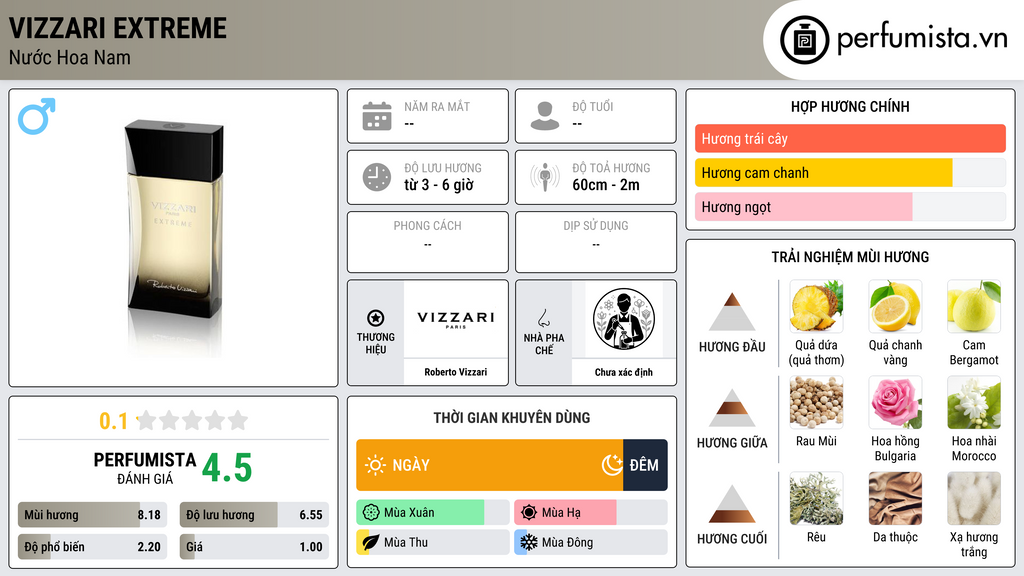Click the Độ lưu hương 6.55 score bar
Image resolution: width=1024 pixels, height=576 pixels.
click(x=254, y=515)
